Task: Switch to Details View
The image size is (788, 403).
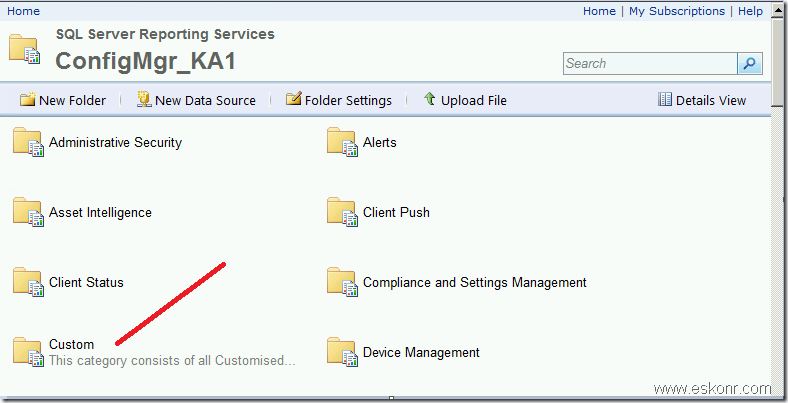Action: [x=702, y=100]
